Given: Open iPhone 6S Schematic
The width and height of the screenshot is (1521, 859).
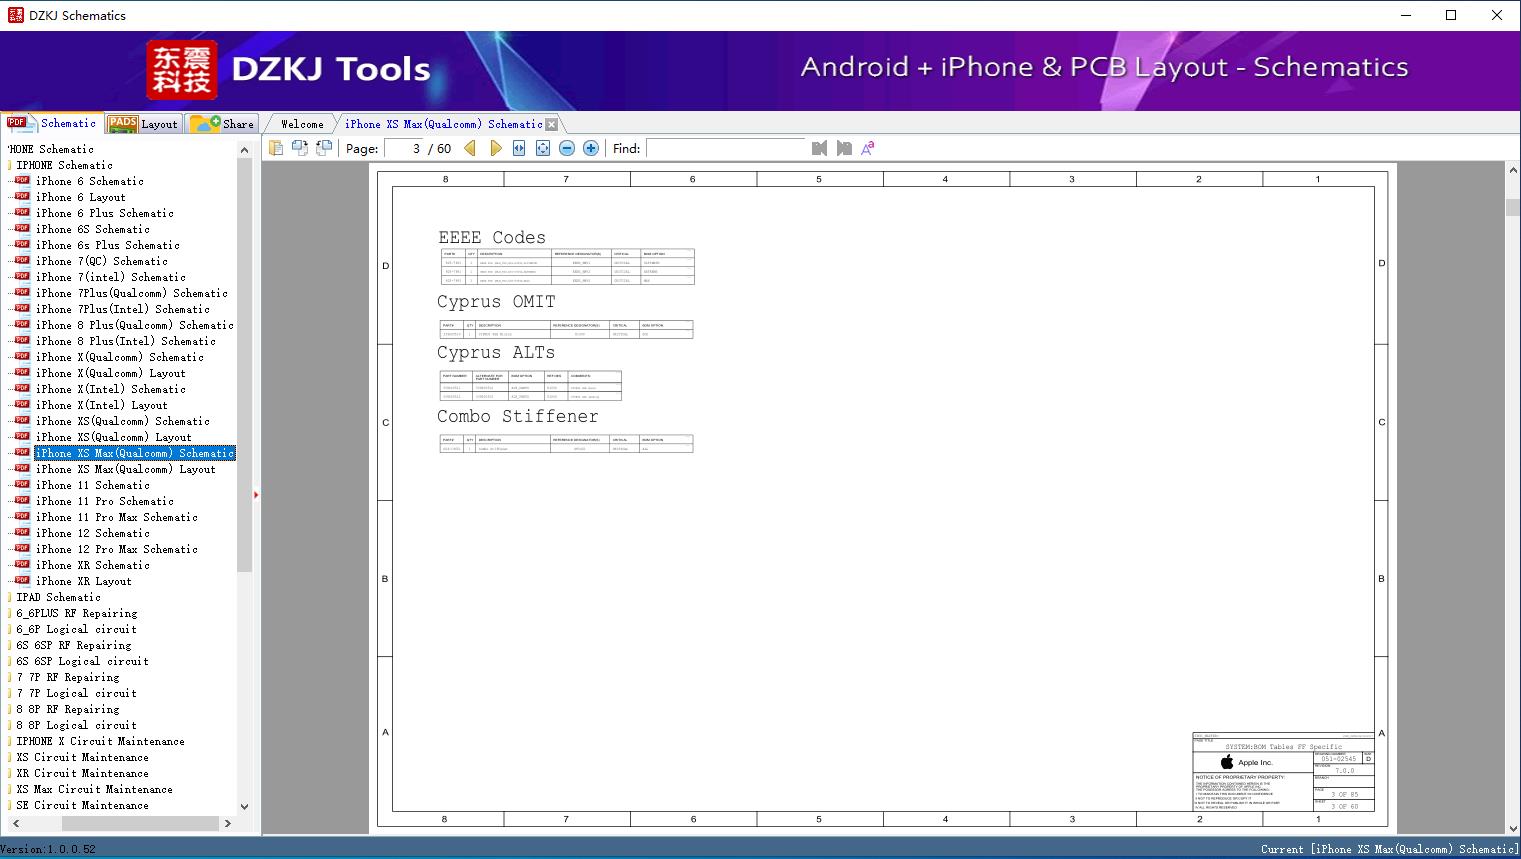Looking at the screenshot, I should (93, 229).
